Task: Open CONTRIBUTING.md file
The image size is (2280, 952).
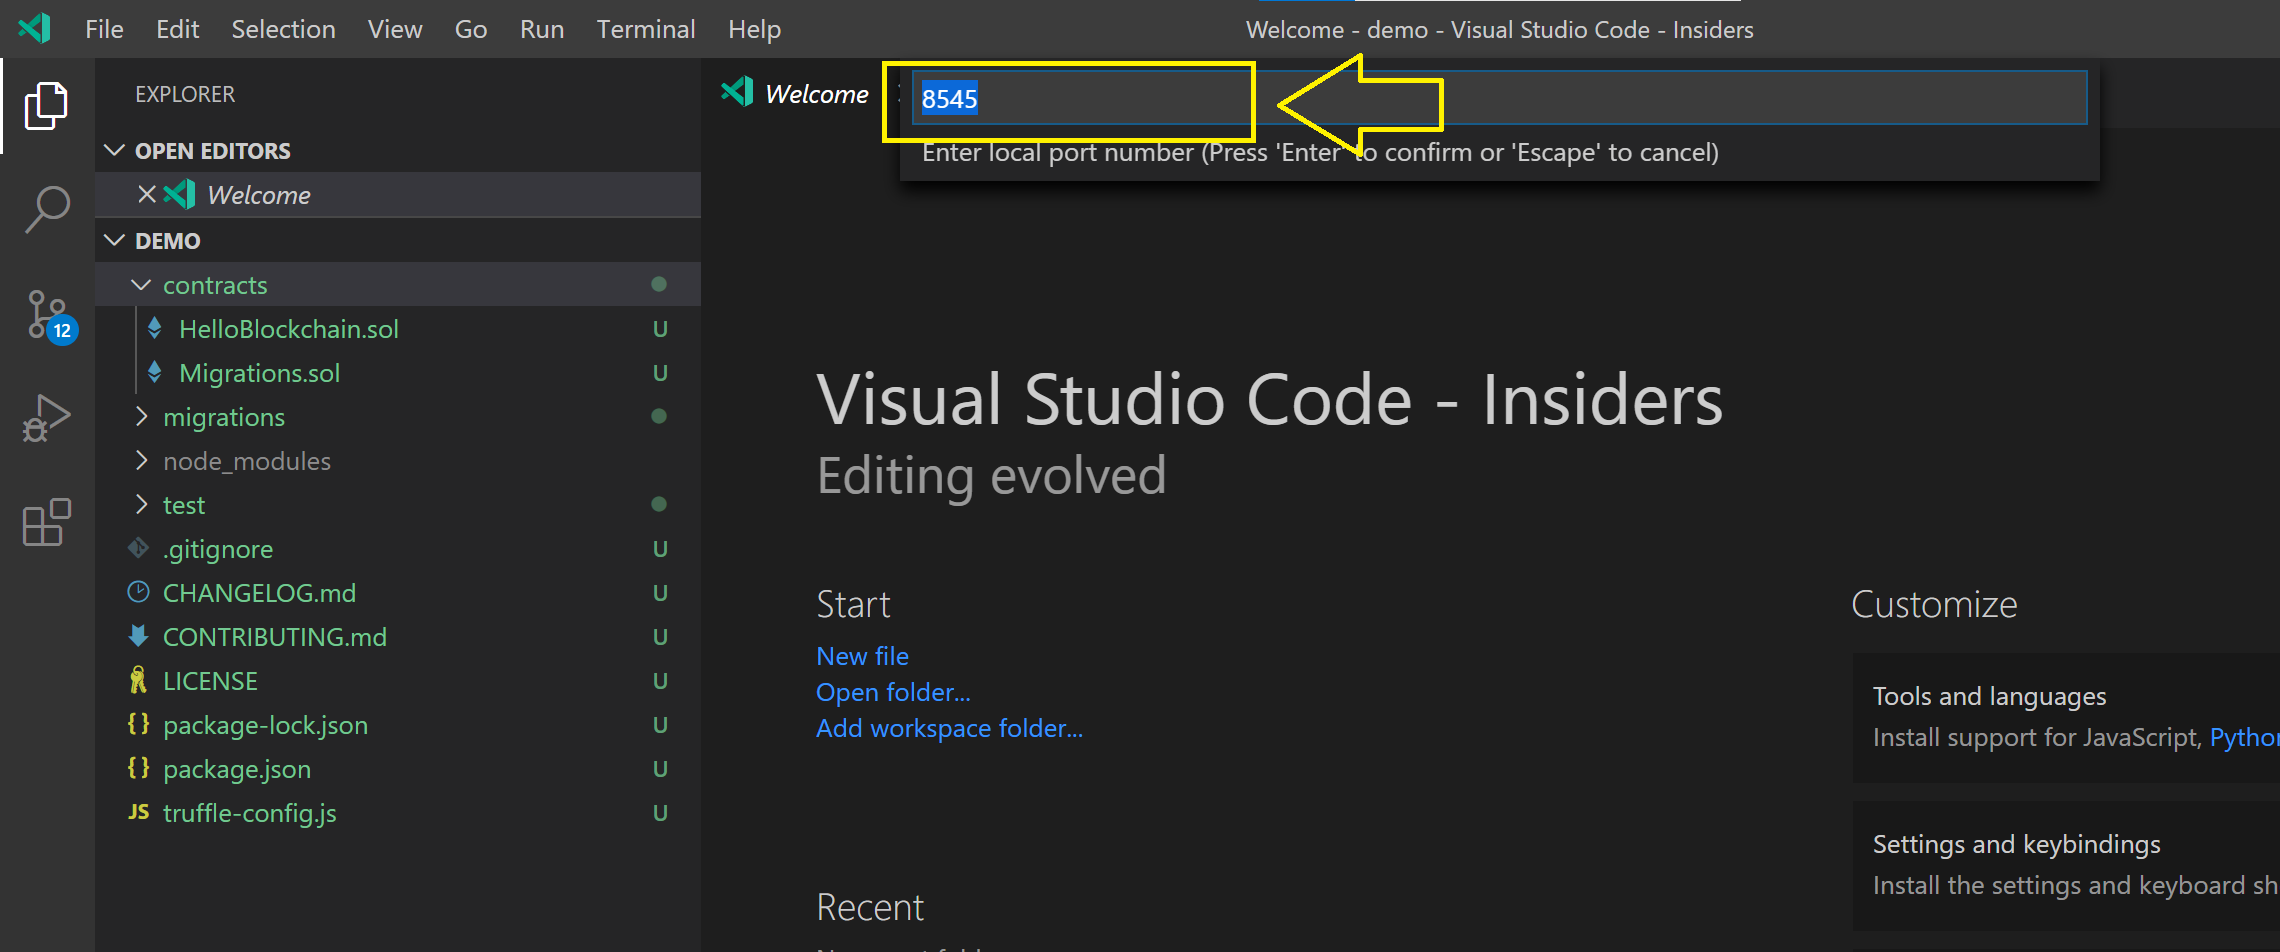Action: point(274,637)
